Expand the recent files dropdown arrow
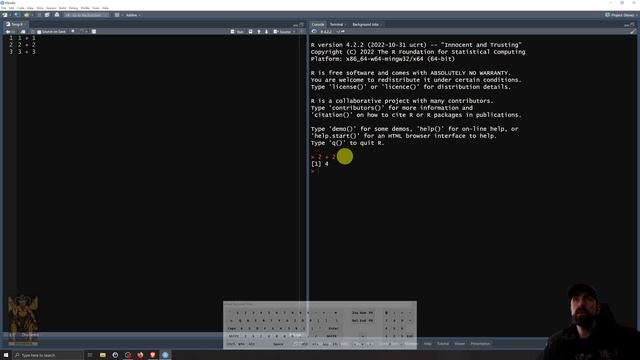This screenshot has height=360, width=640. [x=32, y=15]
